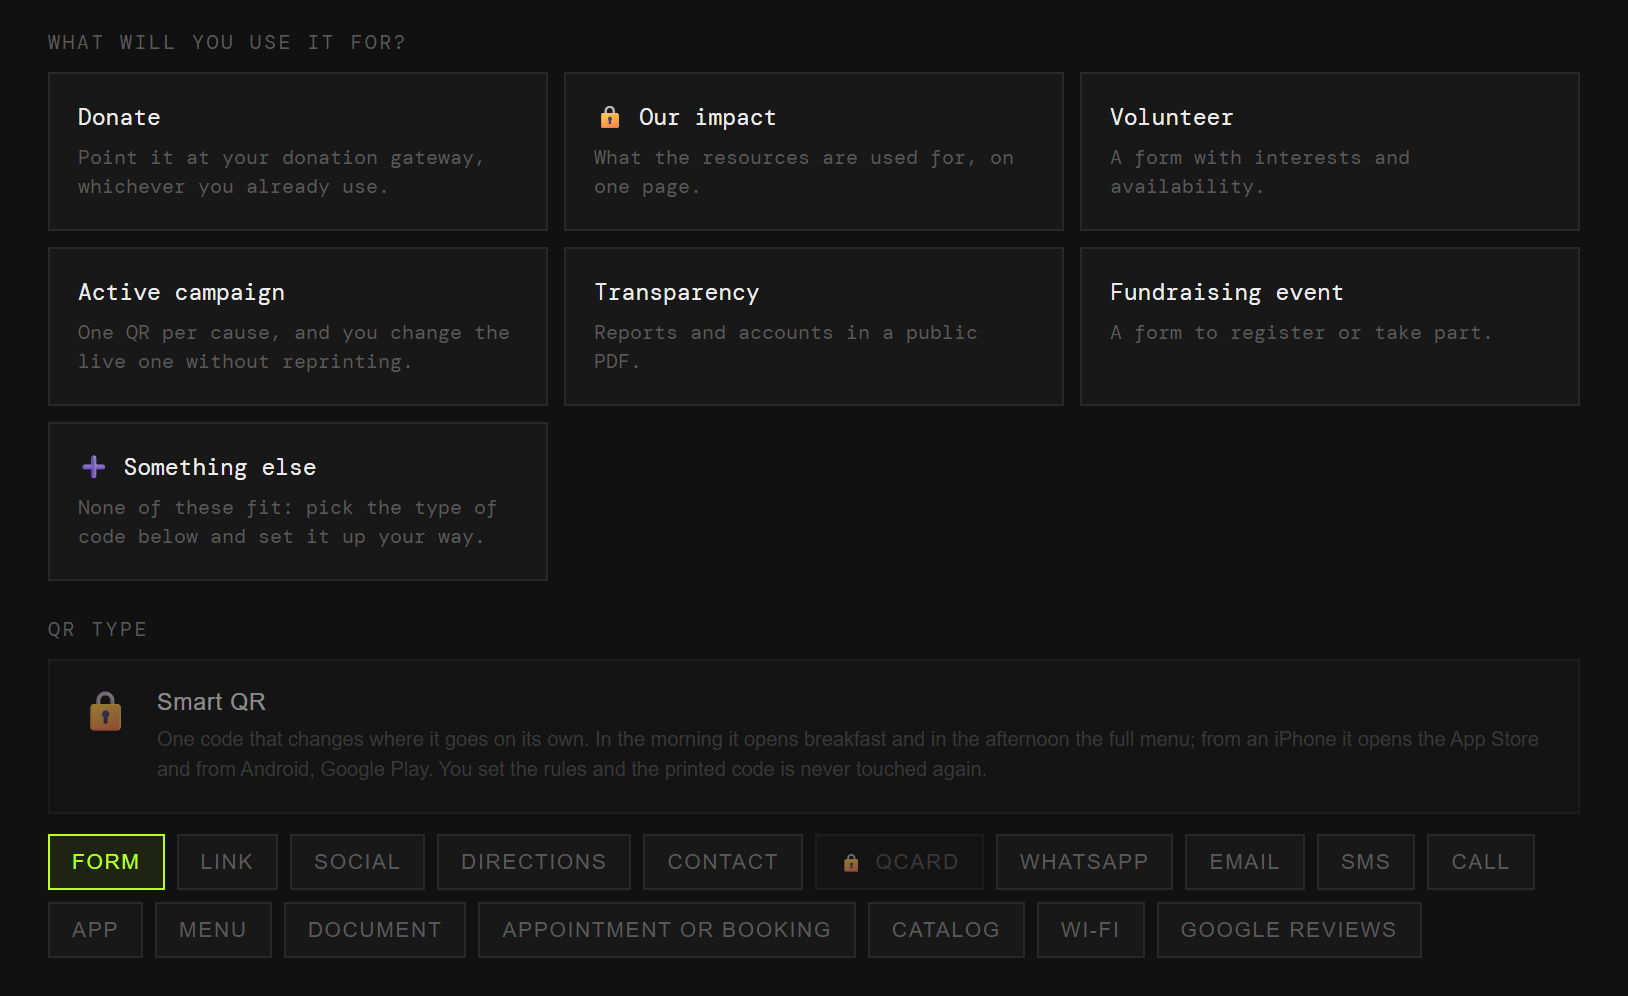The width and height of the screenshot is (1628, 996).
Task: Choose APPOINTMENT OR BOOKING type
Action: (667, 930)
